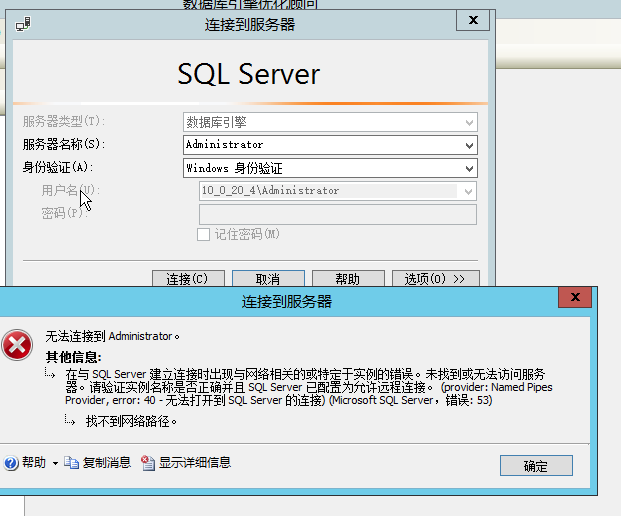This screenshot has height=516, width=621.
Task: Open the 用户名 dropdown arrow
Action: pos(468,192)
